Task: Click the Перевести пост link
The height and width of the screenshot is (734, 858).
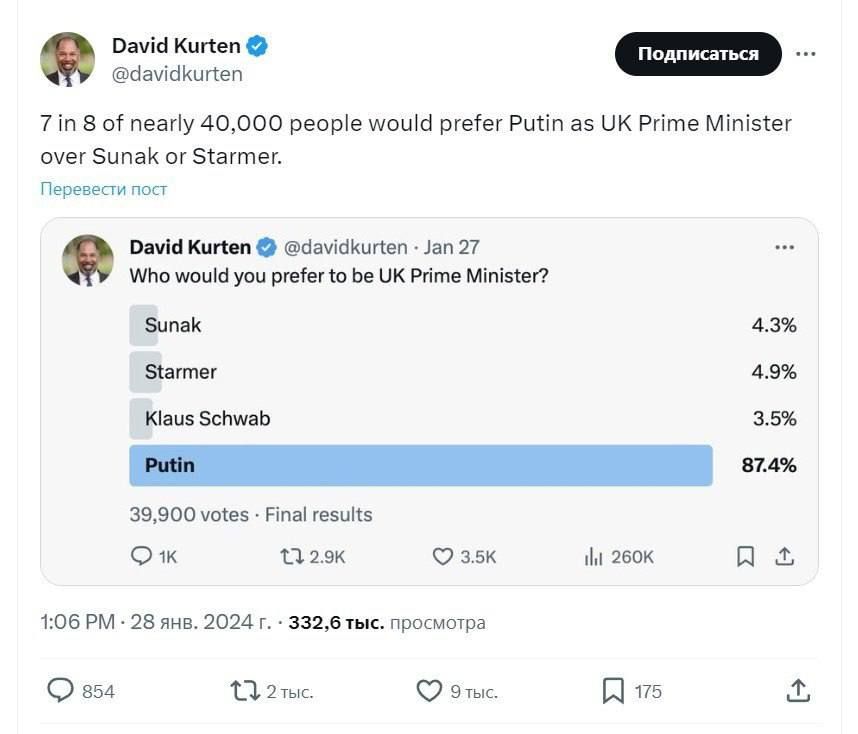Action: tap(101, 188)
